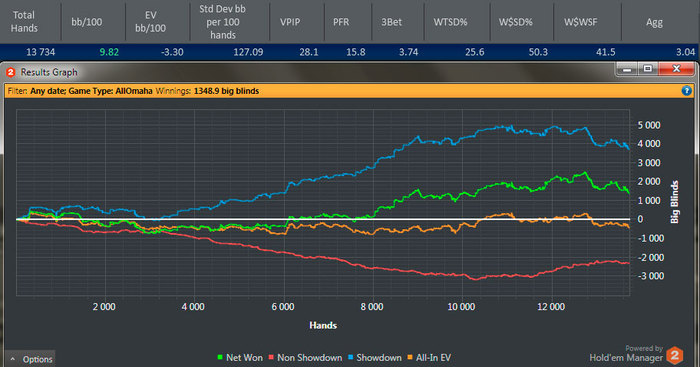Click the green Net Won color swatch
Viewport: 700px width, 367px height.
click(x=220, y=358)
